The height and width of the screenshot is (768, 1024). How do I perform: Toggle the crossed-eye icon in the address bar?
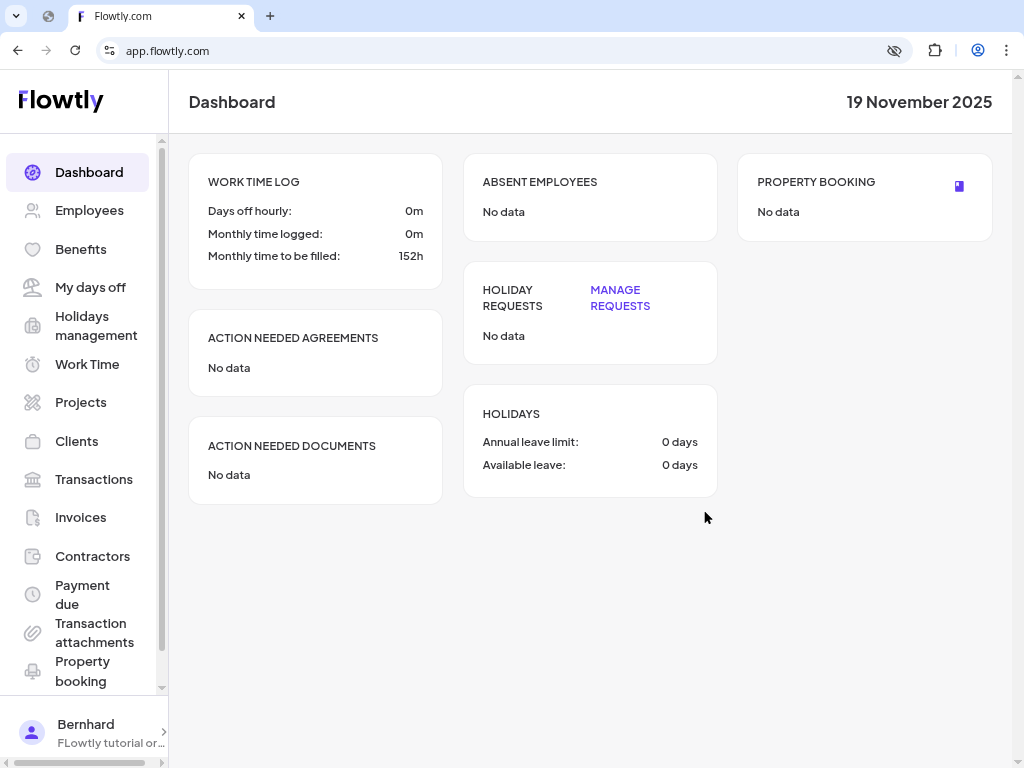894,50
